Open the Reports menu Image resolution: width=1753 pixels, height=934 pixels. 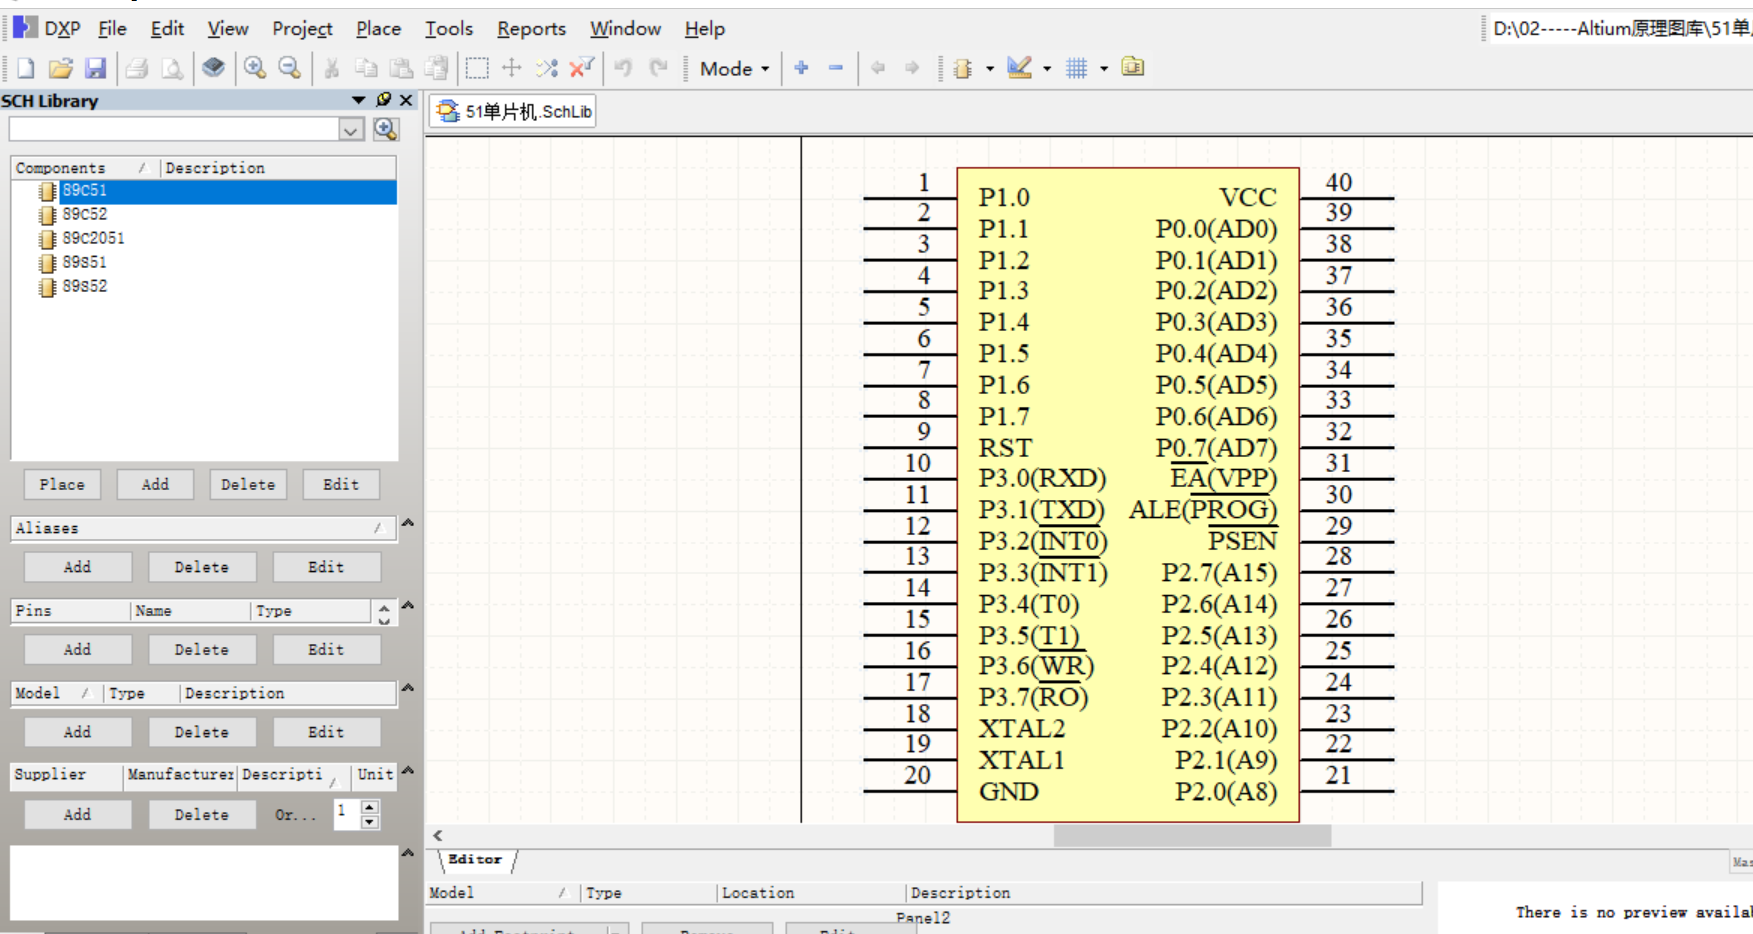tap(531, 28)
